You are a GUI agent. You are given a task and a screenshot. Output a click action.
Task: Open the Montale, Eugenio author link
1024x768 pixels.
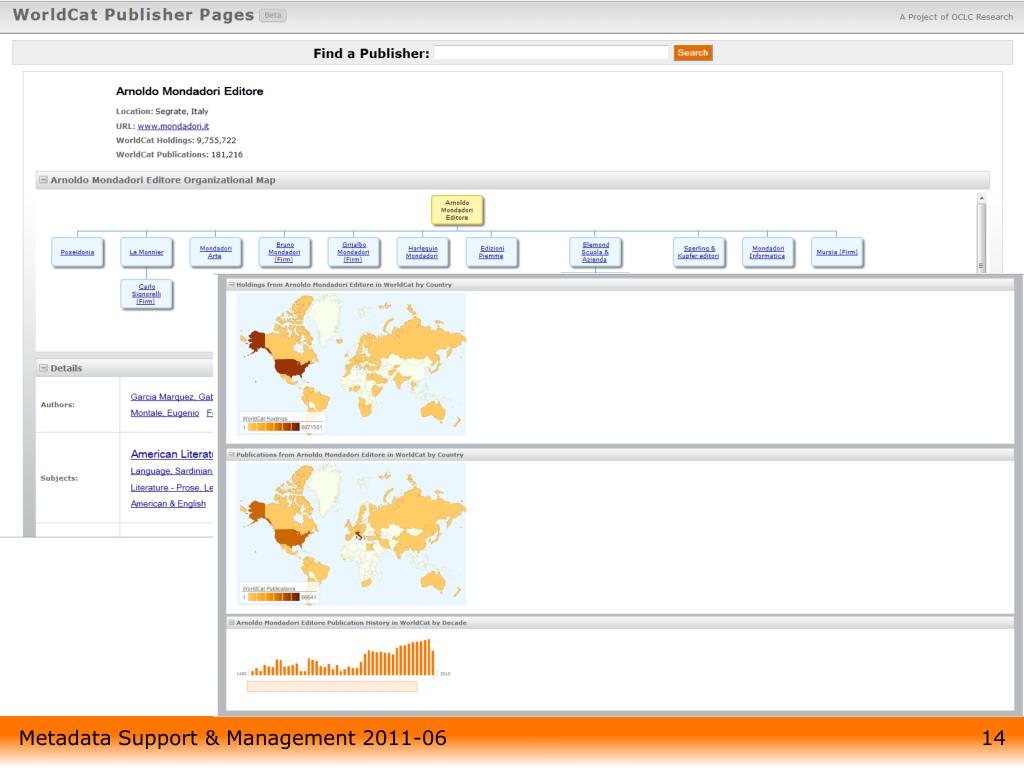click(x=165, y=413)
